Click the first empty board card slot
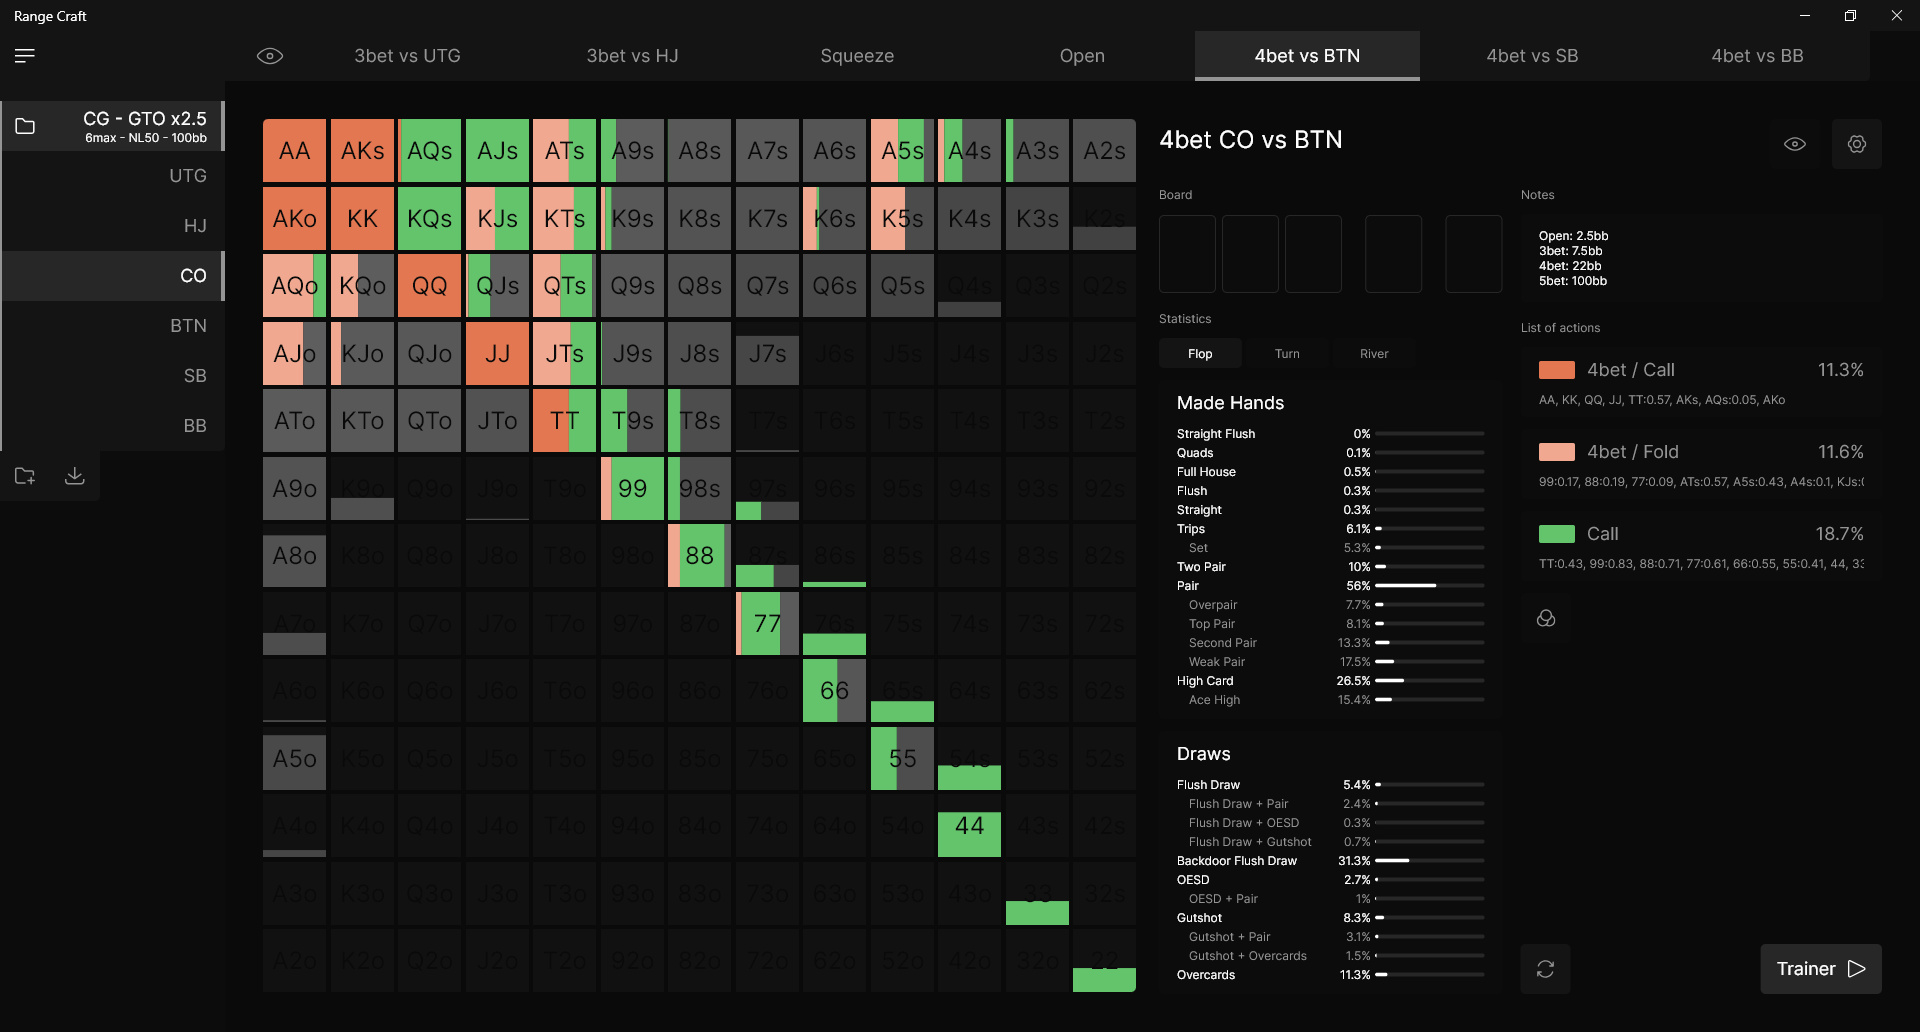The image size is (1920, 1032). [x=1187, y=254]
